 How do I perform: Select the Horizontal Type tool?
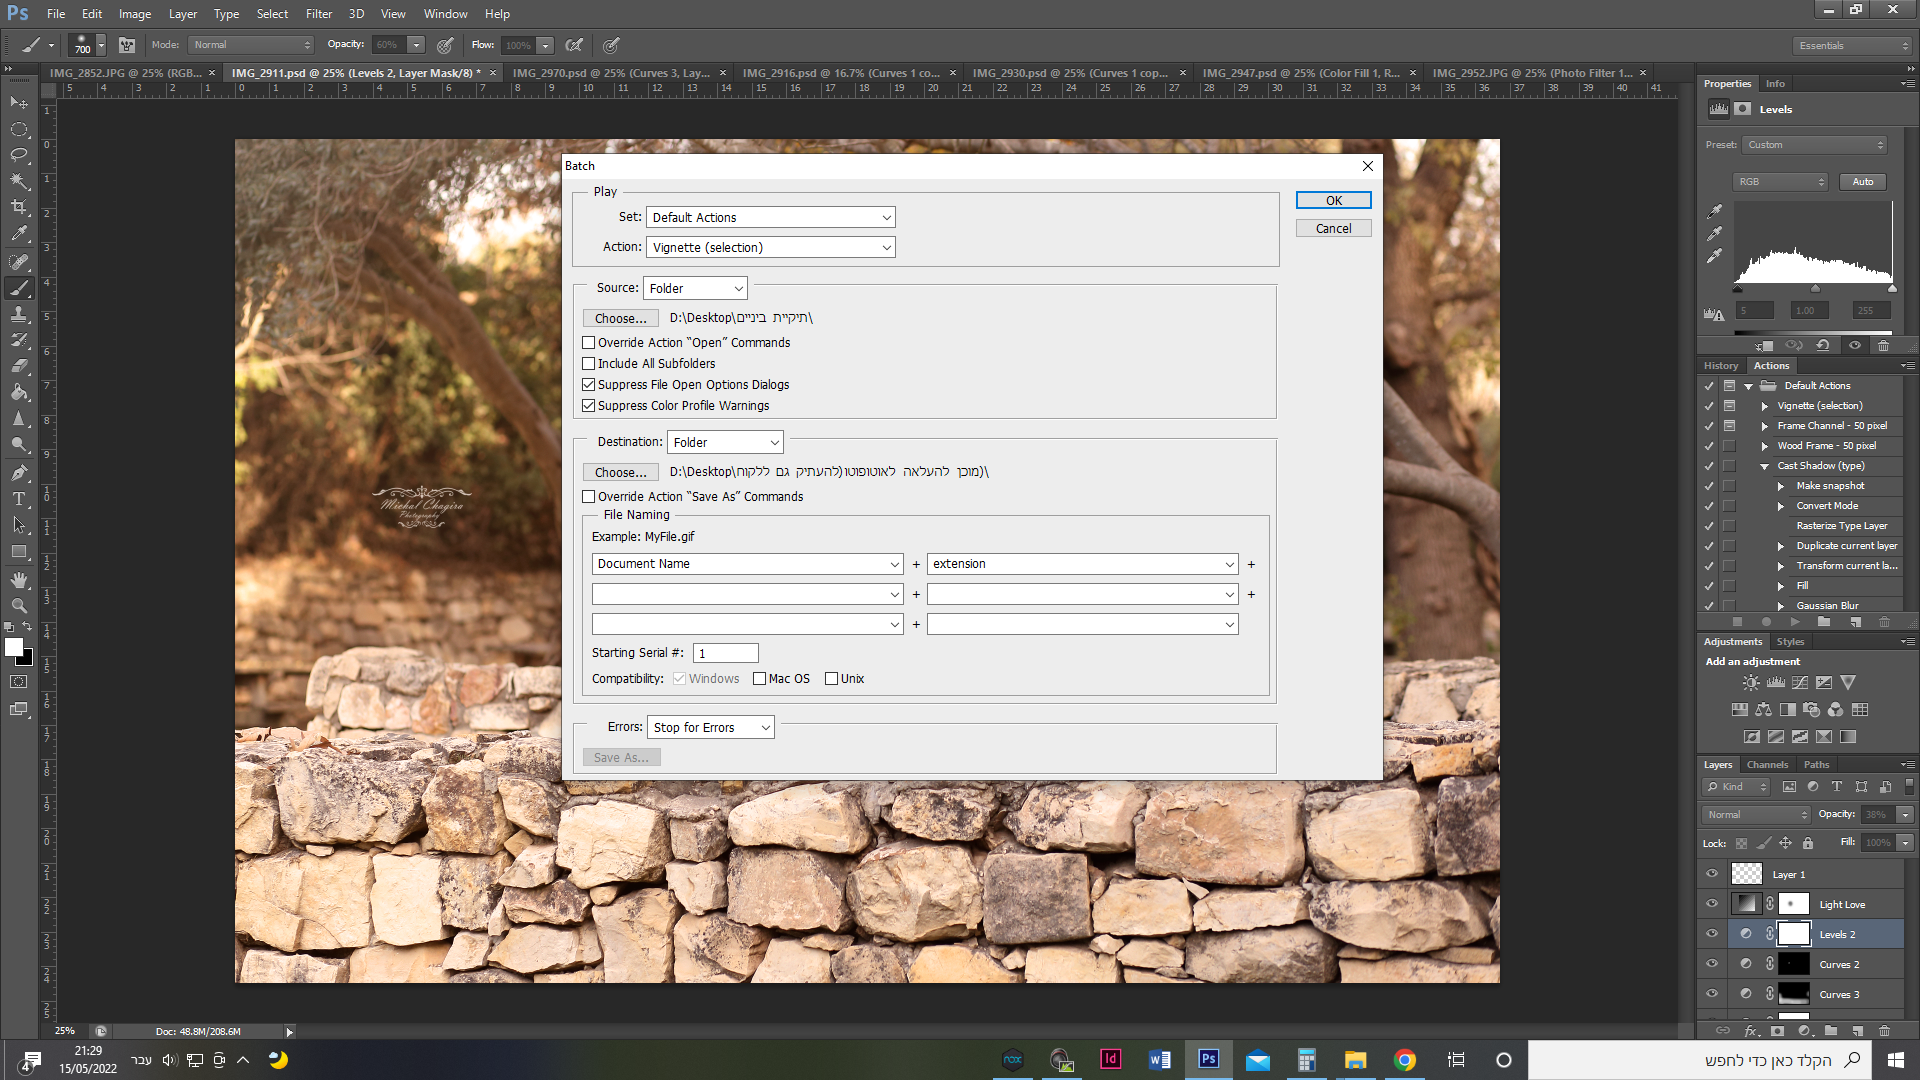[x=19, y=499]
